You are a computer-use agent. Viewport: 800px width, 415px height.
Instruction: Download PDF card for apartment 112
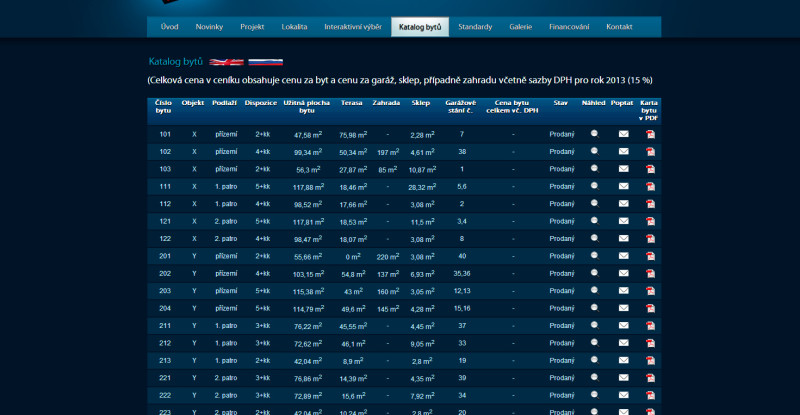[x=650, y=204]
